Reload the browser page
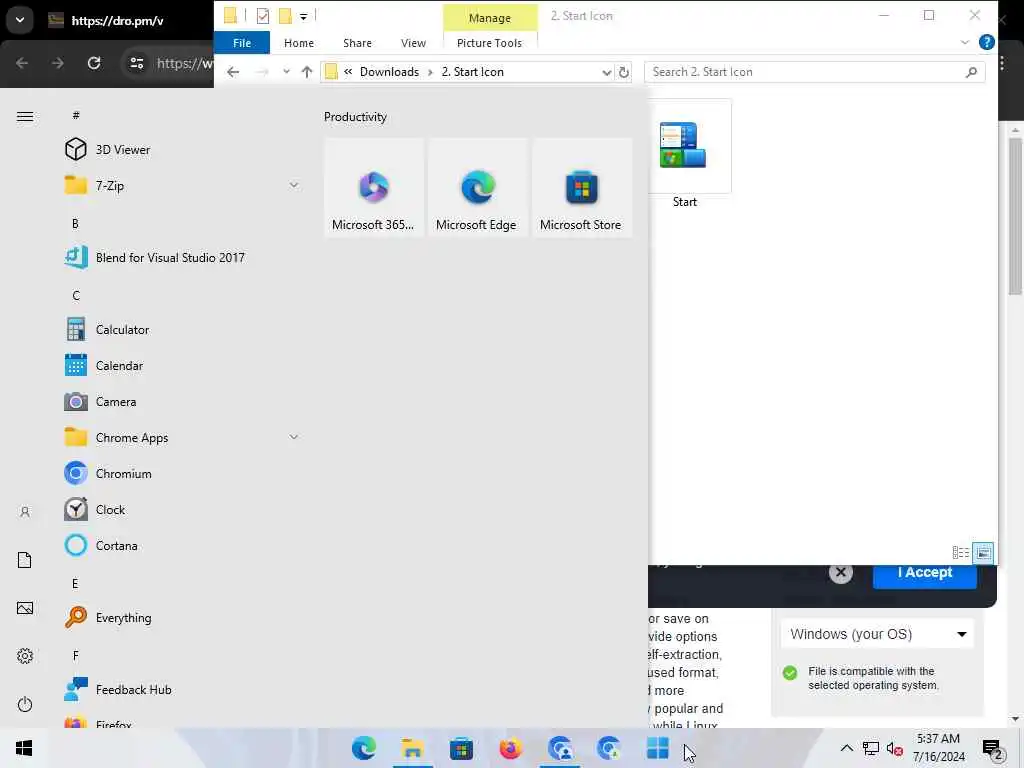Screen dimensions: 1024x768 pos(94,63)
